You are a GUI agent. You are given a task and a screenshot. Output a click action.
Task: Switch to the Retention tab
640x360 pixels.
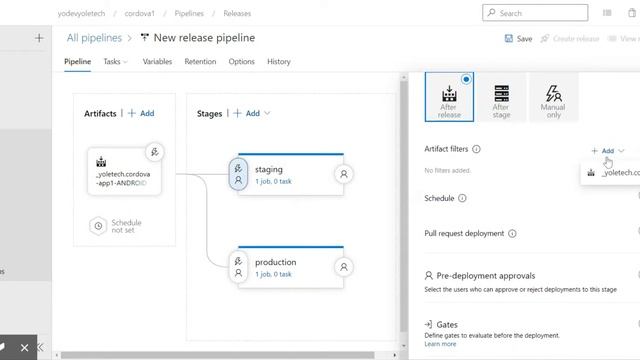pyautogui.click(x=200, y=62)
